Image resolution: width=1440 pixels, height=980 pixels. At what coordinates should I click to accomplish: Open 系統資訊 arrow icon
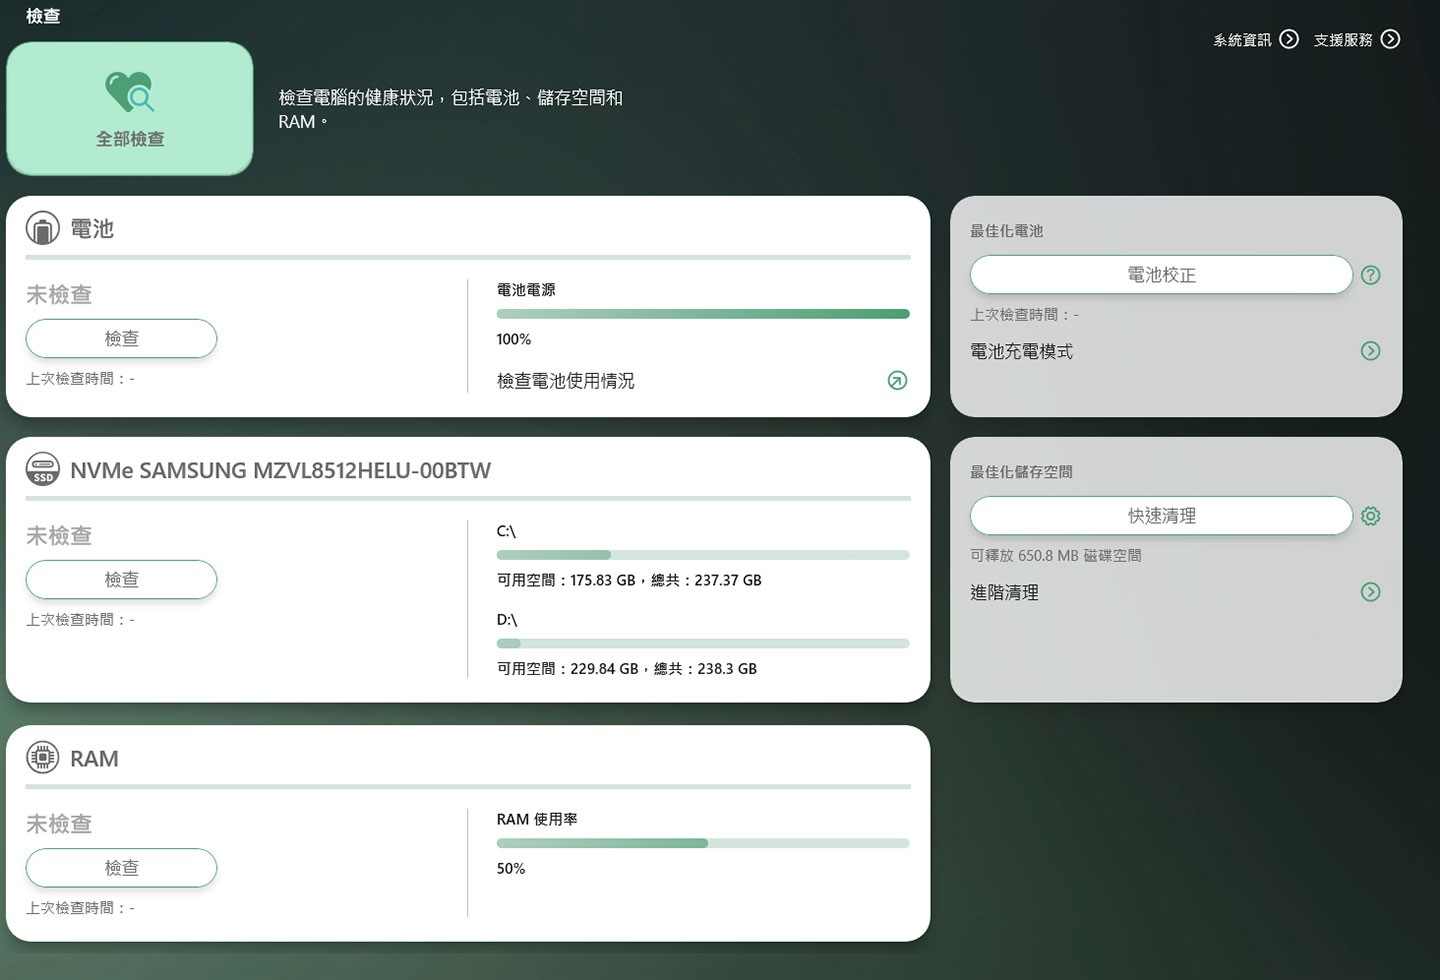pyautogui.click(x=1289, y=39)
